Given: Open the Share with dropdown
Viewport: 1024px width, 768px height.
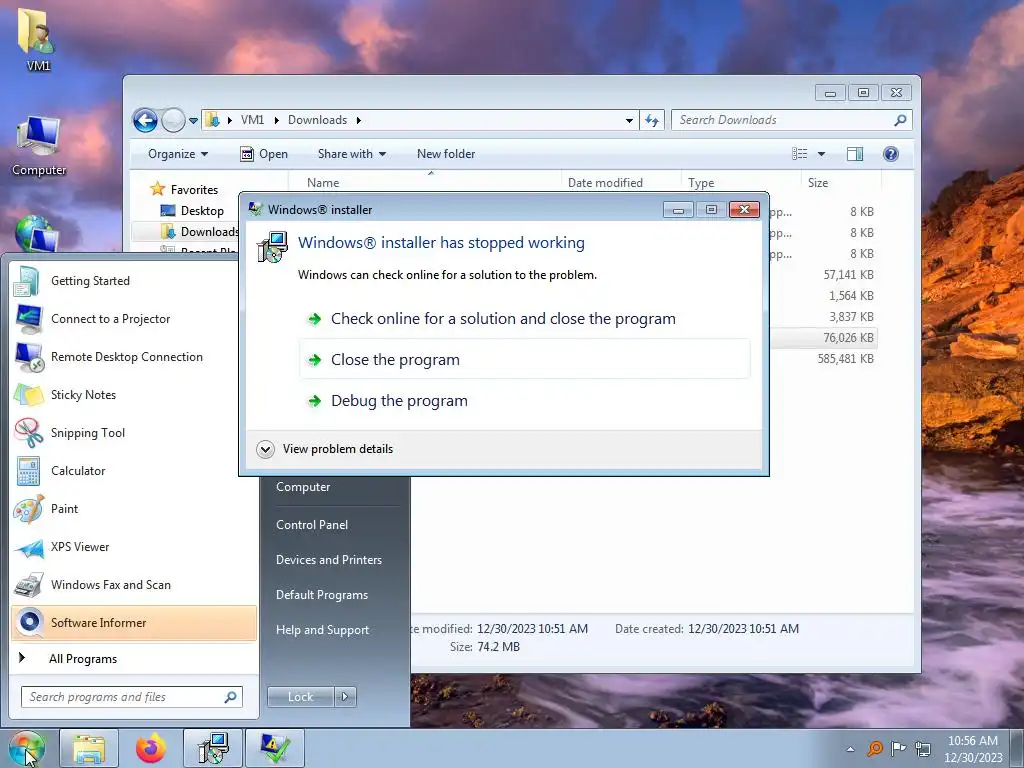Looking at the screenshot, I should tap(351, 154).
